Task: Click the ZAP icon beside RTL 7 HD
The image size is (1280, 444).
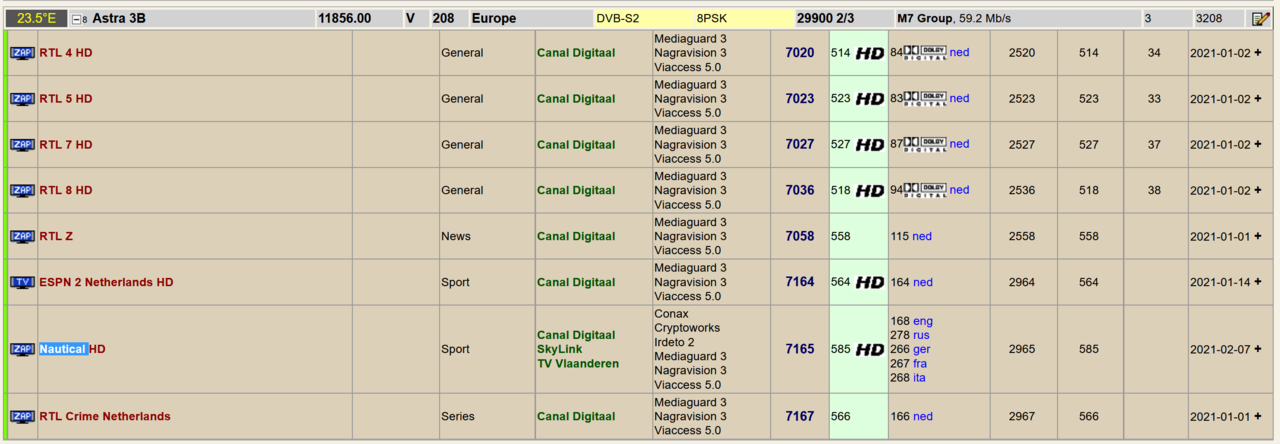Action: (22, 145)
